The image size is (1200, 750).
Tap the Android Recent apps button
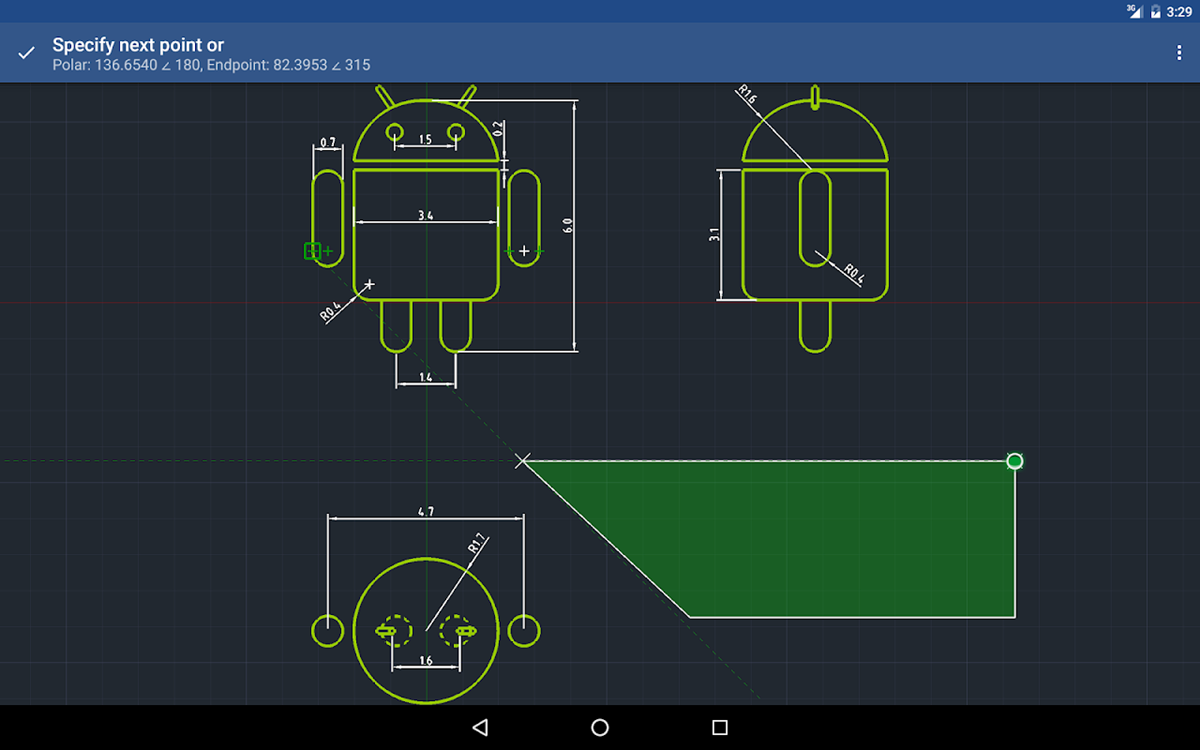720,727
